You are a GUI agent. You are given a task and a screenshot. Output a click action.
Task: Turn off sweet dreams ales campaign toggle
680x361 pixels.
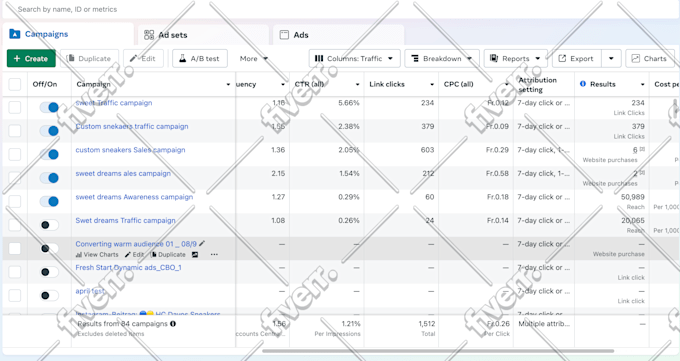(x=49, y=178)
